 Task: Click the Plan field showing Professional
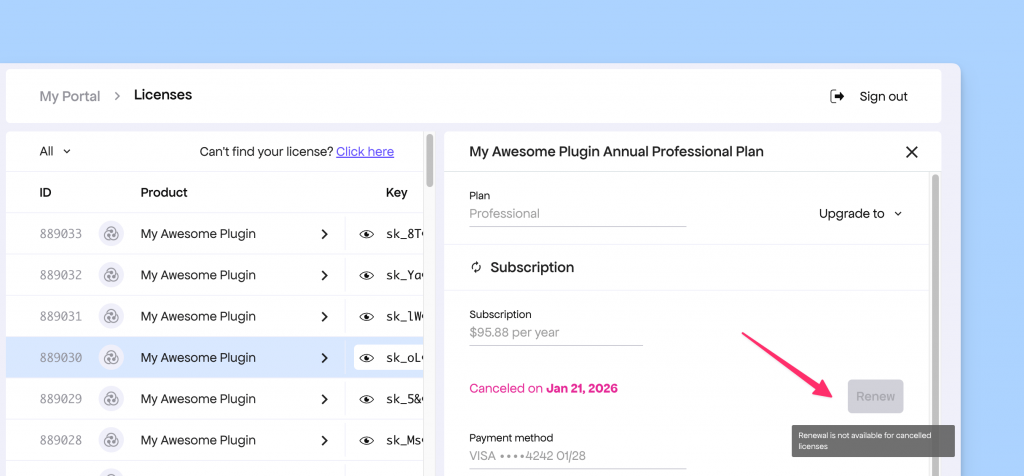577,214
